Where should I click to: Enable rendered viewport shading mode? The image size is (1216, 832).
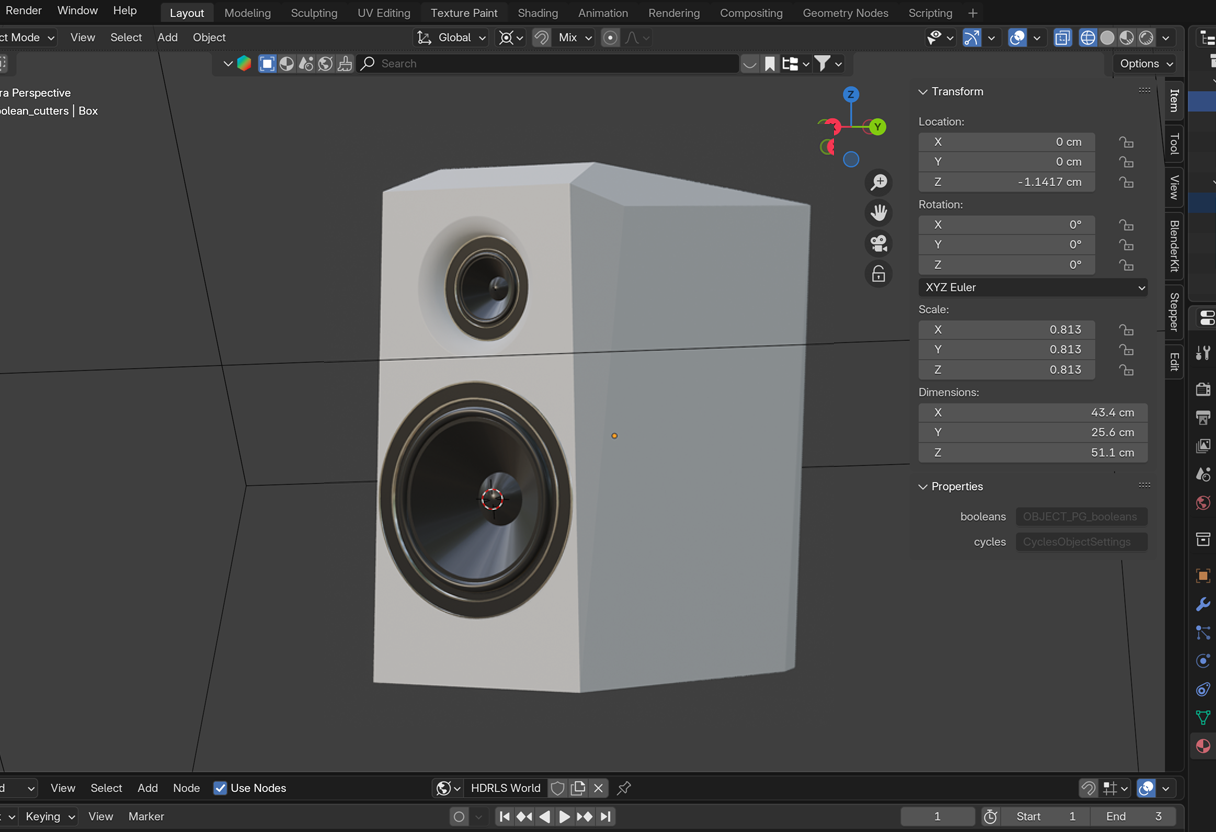(1146, 38)
